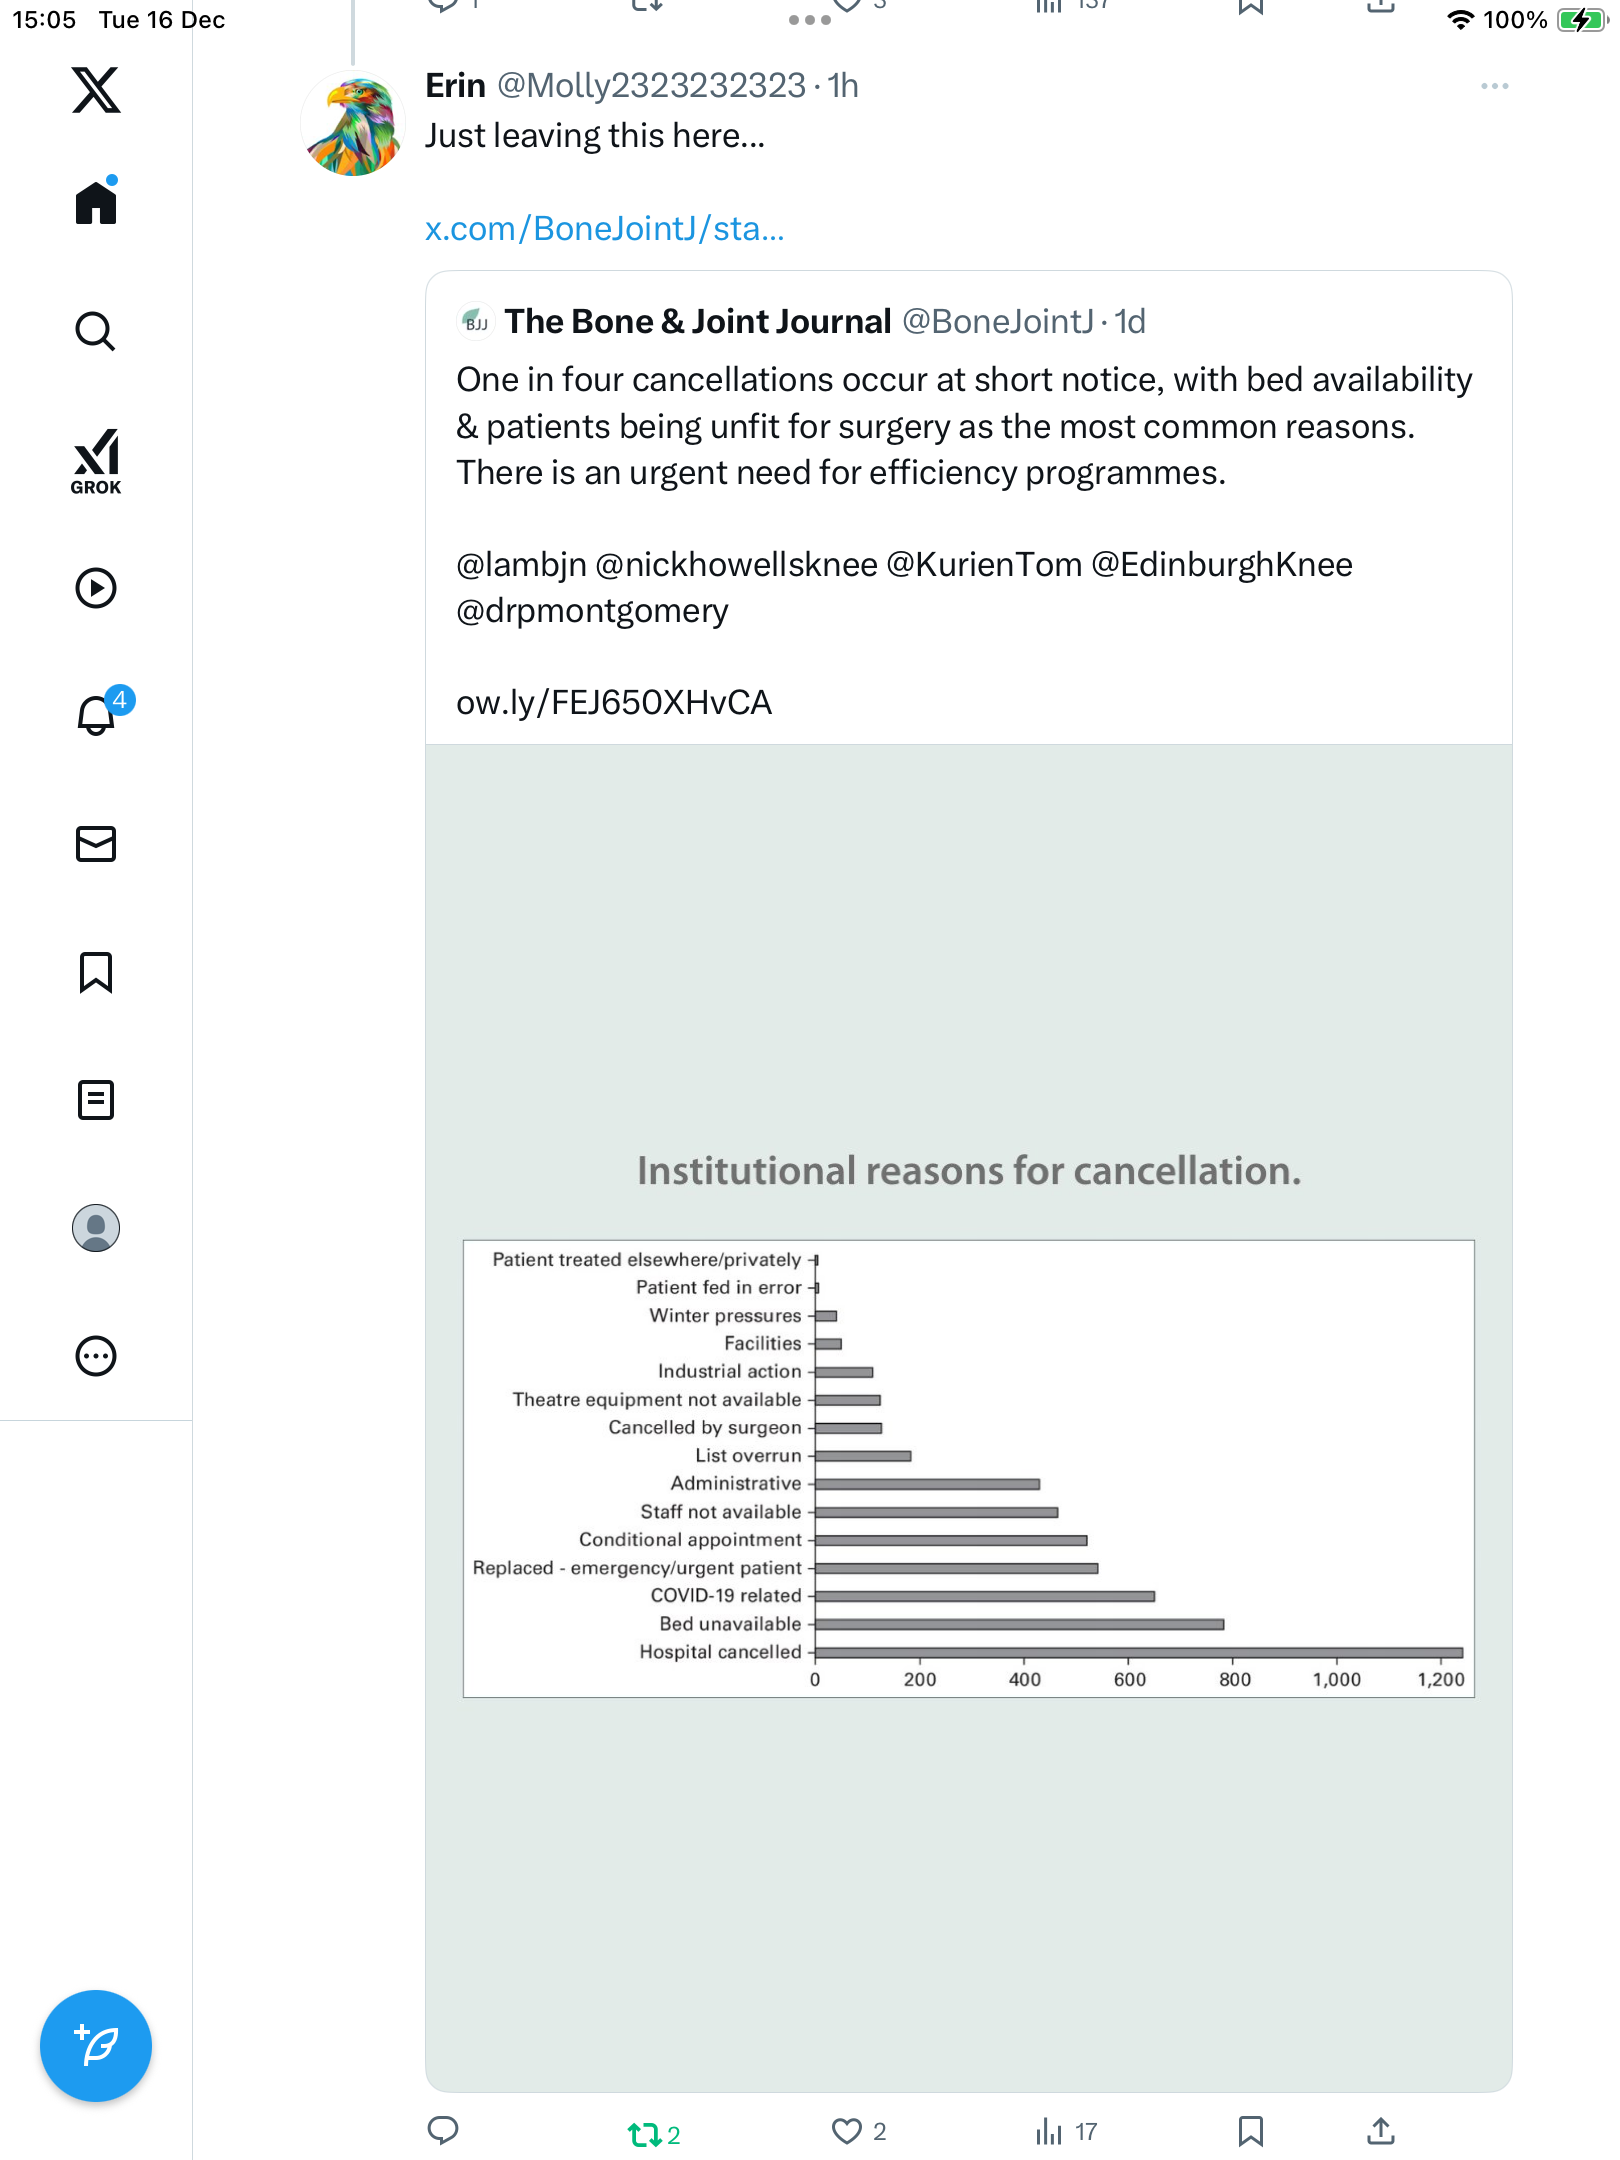Screen dimensions: 1620x2160
Task: Open the Notifications bell
Action: 96,715
